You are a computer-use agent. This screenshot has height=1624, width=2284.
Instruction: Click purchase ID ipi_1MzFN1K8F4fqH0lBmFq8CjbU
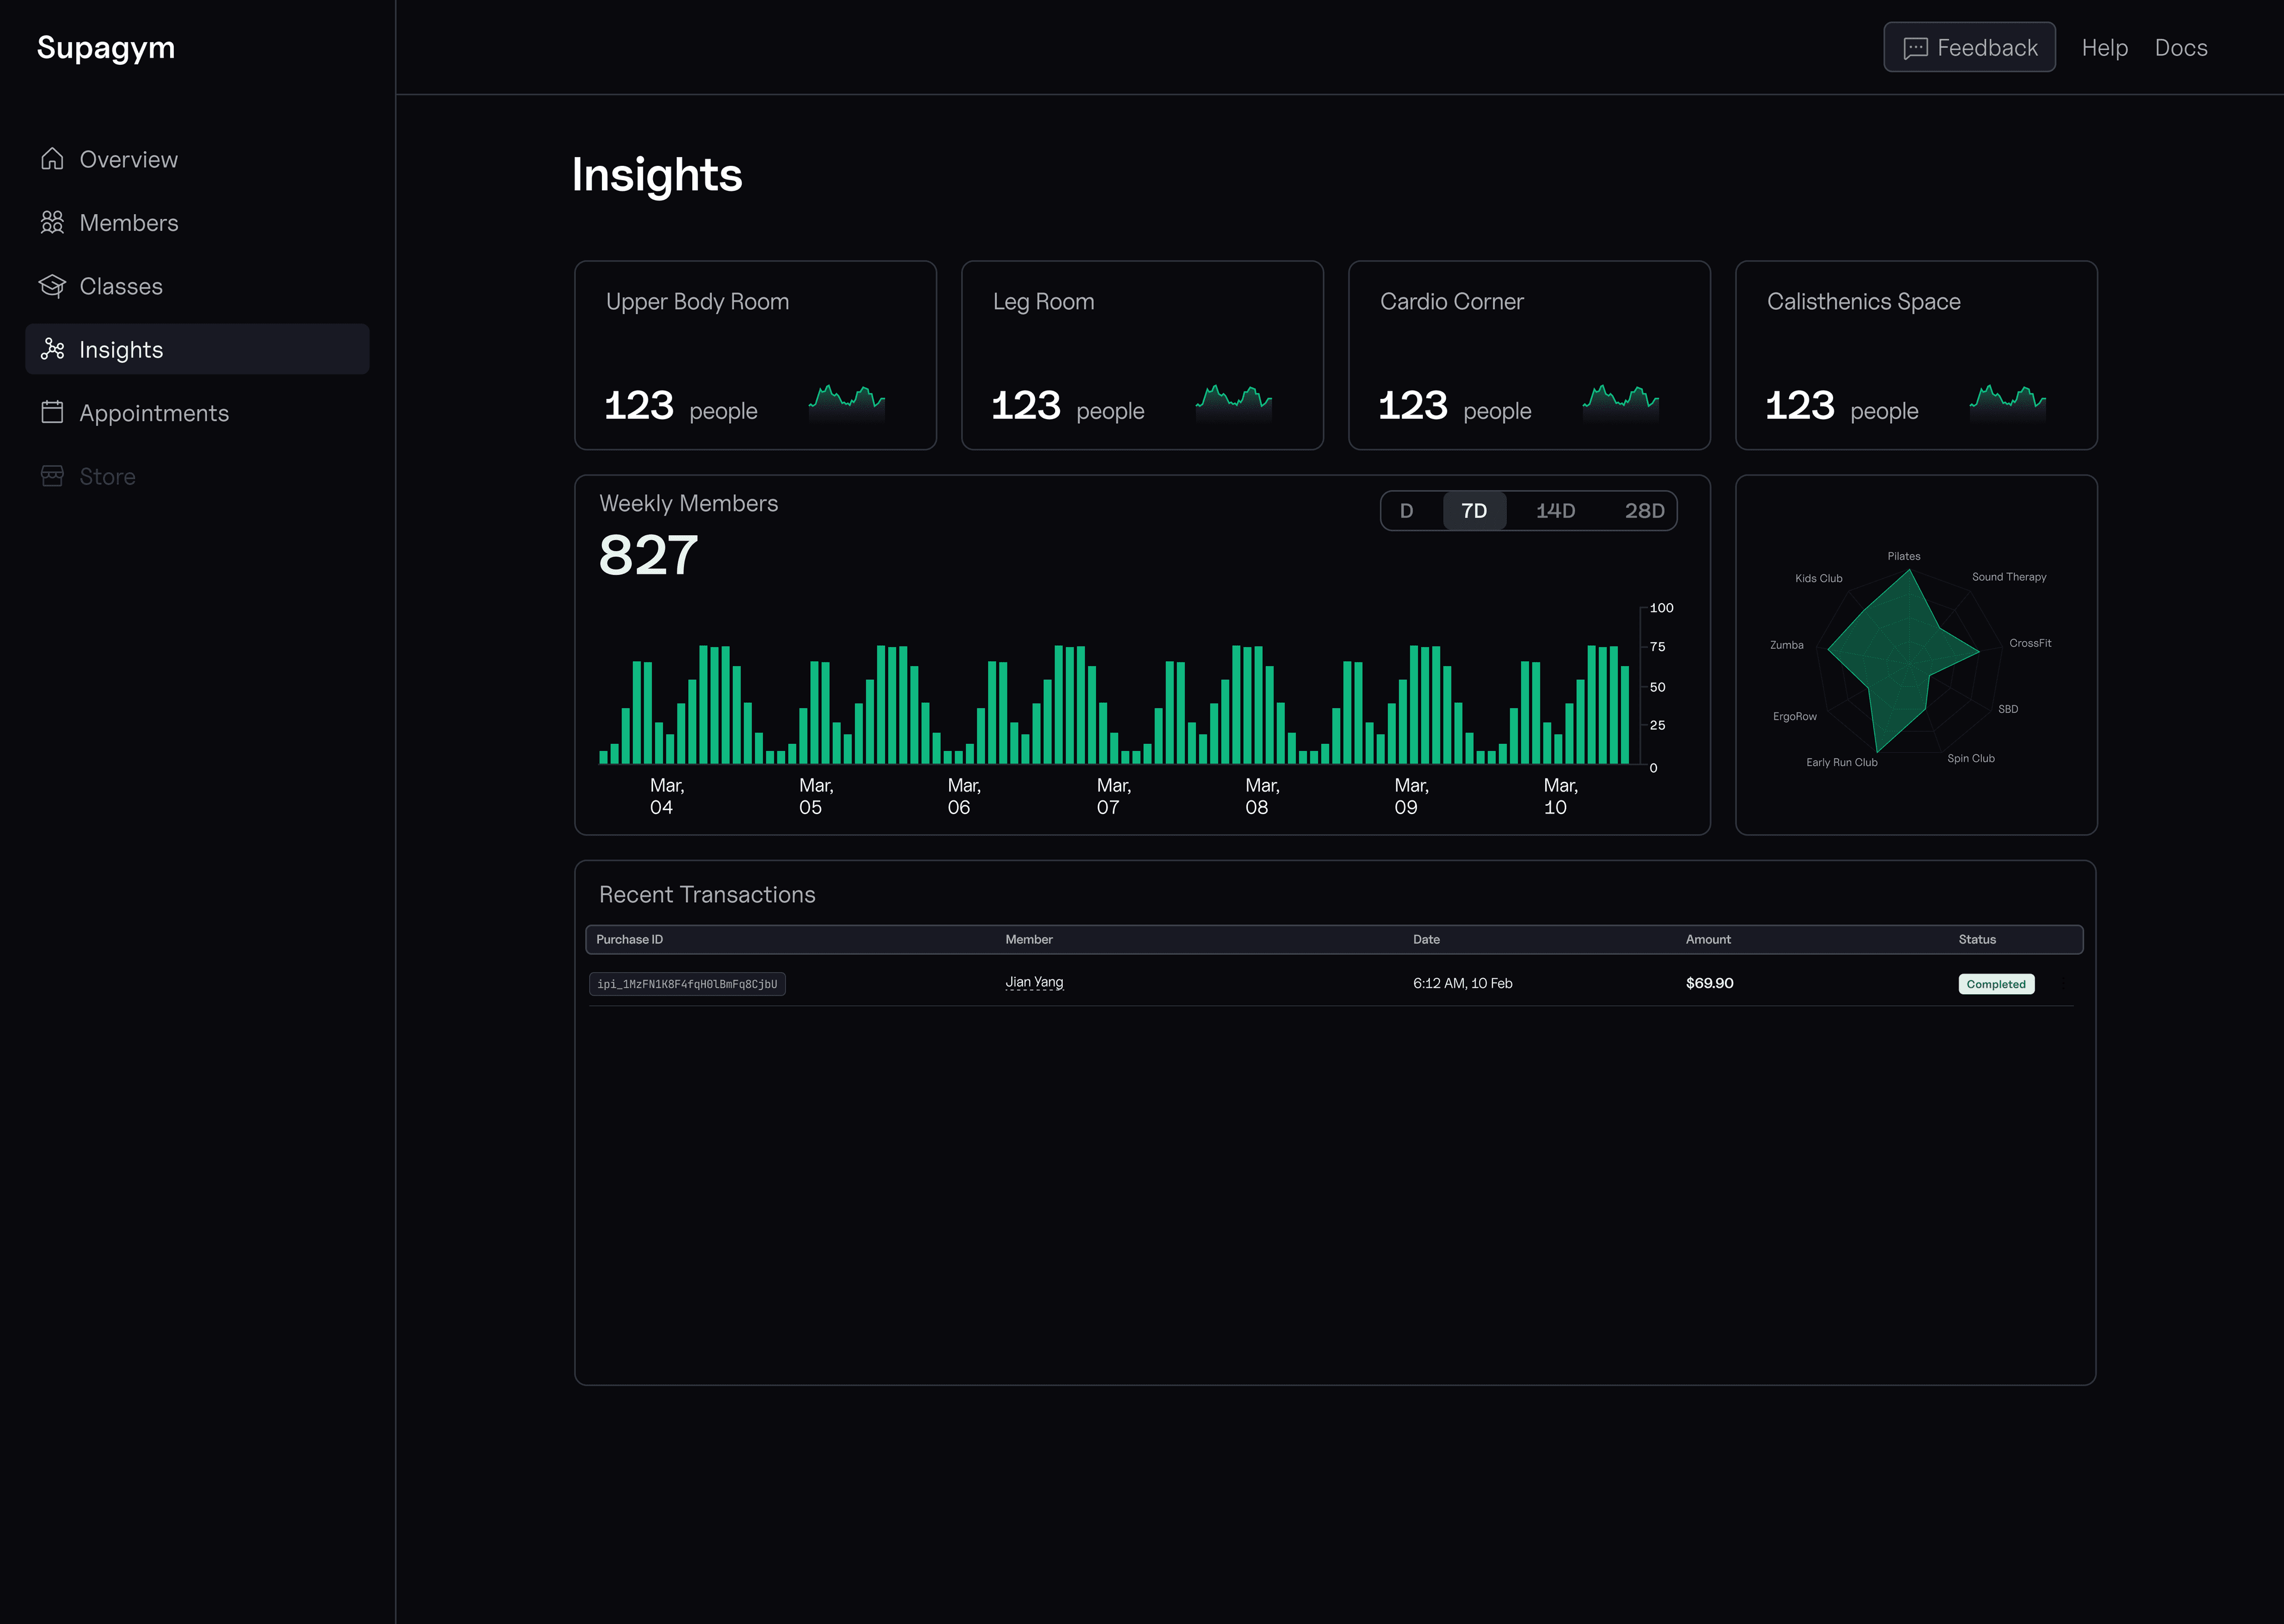click(x=687, y=984)
